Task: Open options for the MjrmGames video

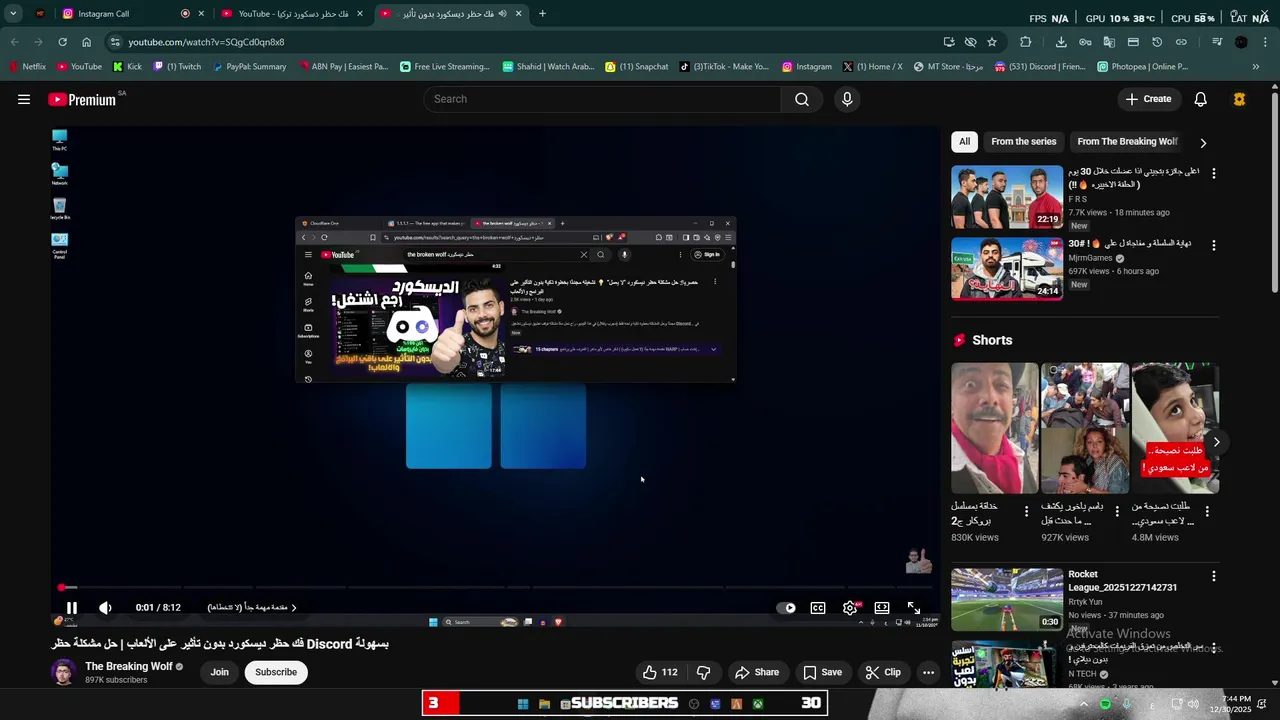Action: click(1214, 245)
